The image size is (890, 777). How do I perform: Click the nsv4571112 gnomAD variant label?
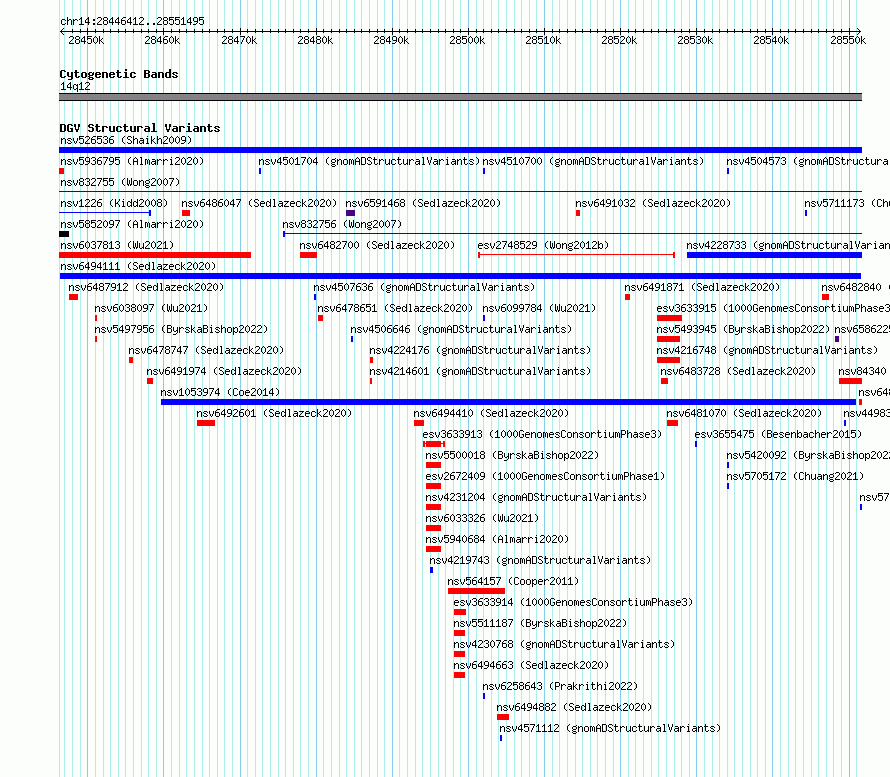click(x=610, y=728)
